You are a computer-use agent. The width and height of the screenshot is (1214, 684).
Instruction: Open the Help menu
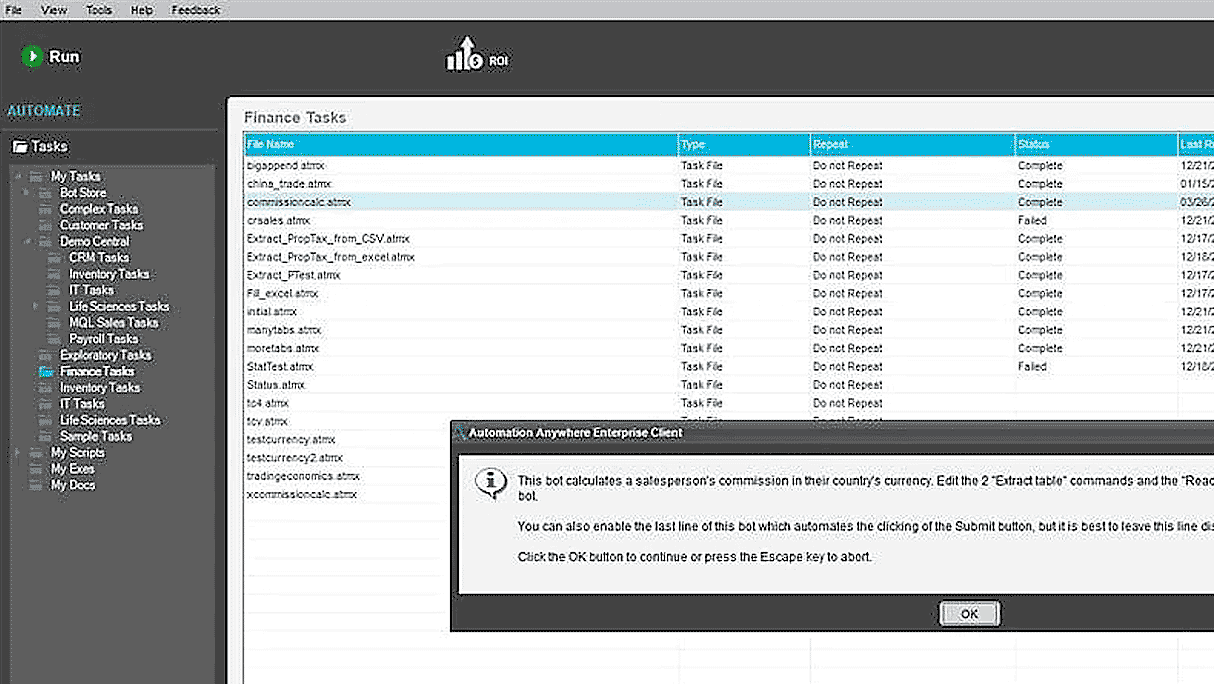click(142, 10)
